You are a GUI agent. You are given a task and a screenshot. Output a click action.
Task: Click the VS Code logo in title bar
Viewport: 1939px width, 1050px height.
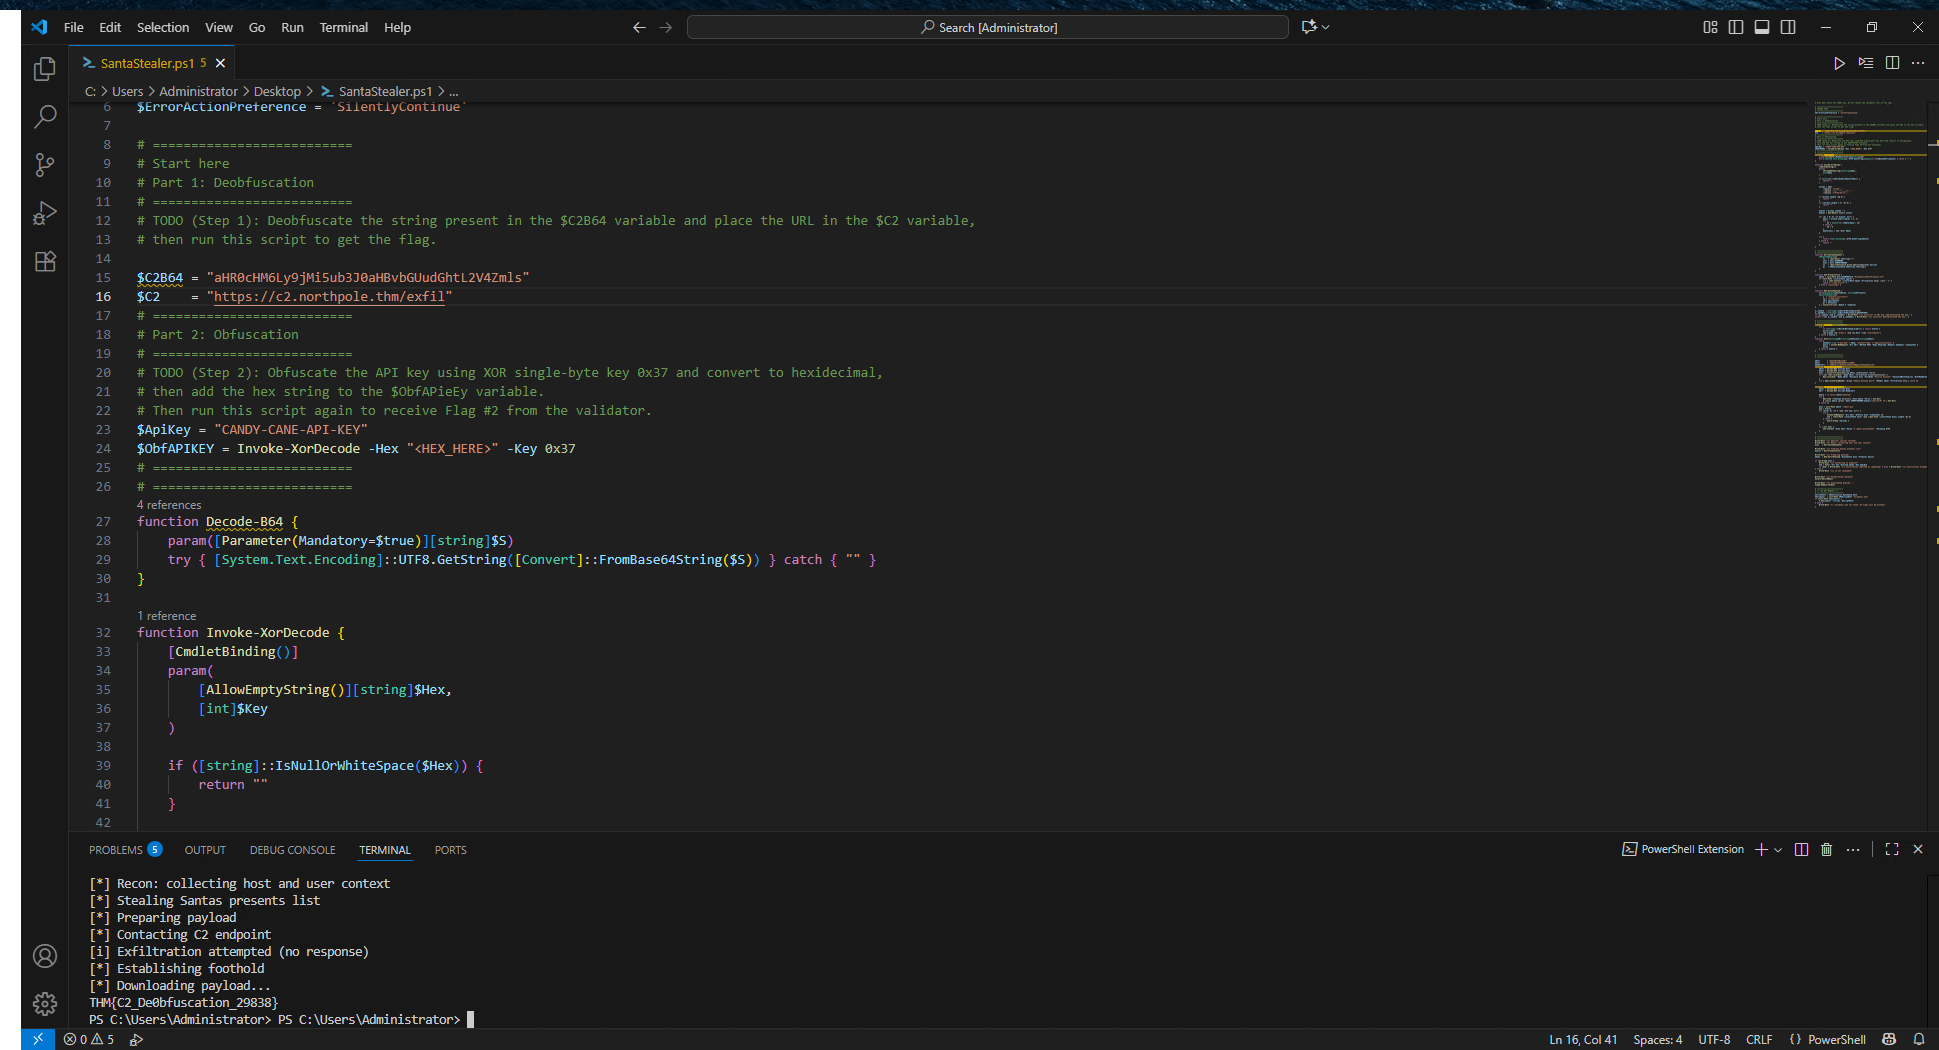pos(39,27)
